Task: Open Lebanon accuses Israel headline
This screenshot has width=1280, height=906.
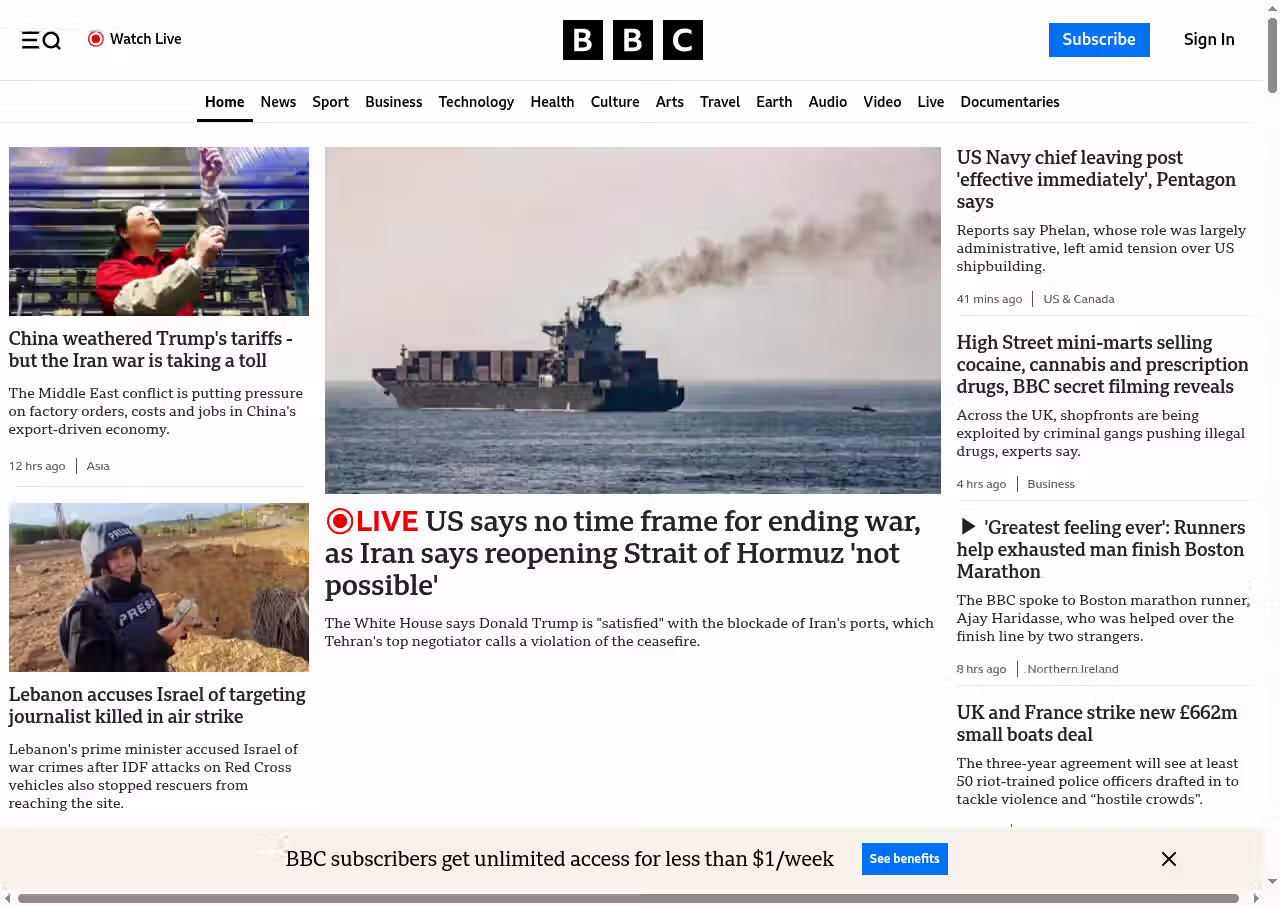Action: [x=157, y=705]
